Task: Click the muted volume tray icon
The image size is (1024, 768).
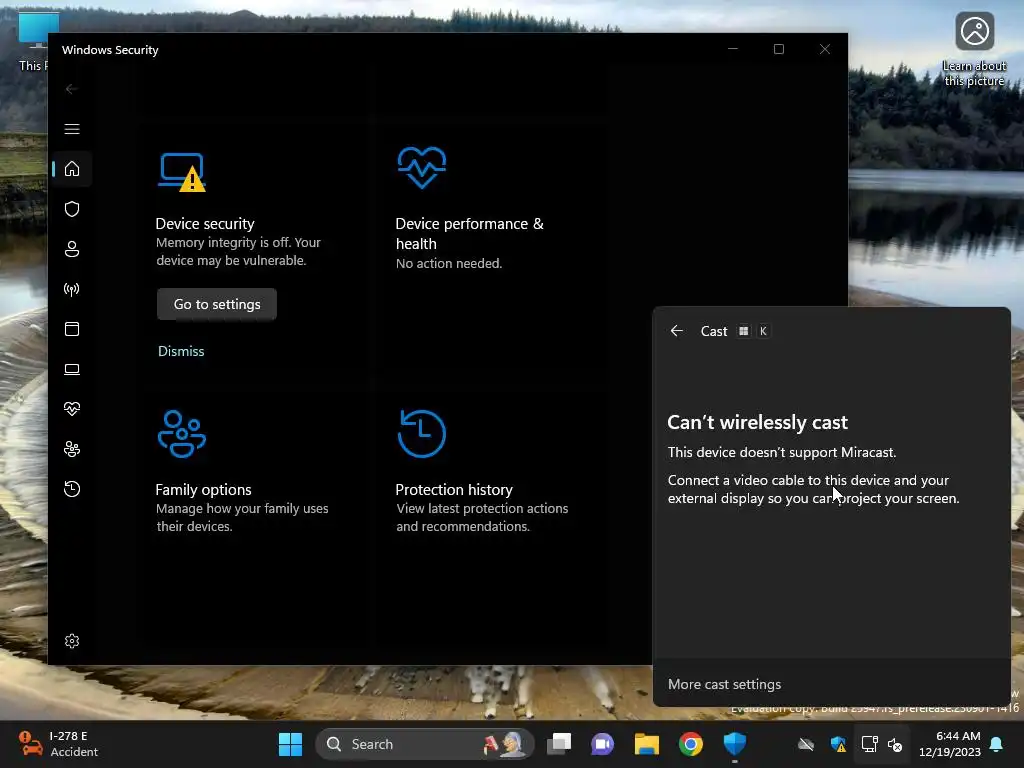Action: click(x=895, y=744)
